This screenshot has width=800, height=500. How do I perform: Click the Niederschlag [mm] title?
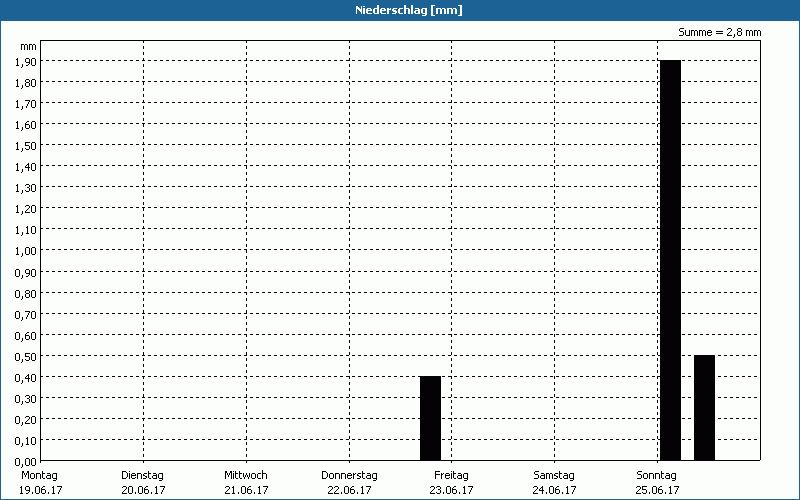click(409, 10)
